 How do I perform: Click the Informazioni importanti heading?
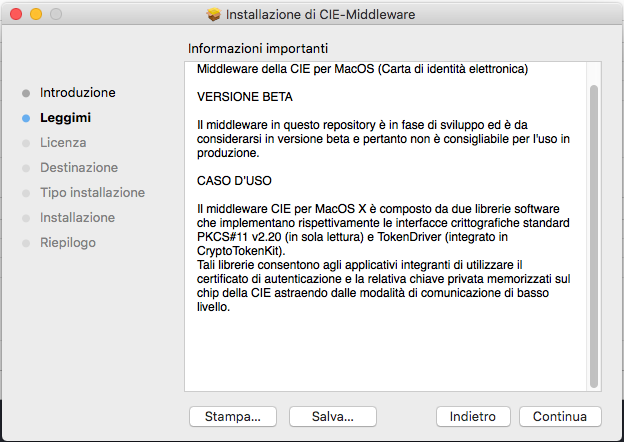[258, 49]
